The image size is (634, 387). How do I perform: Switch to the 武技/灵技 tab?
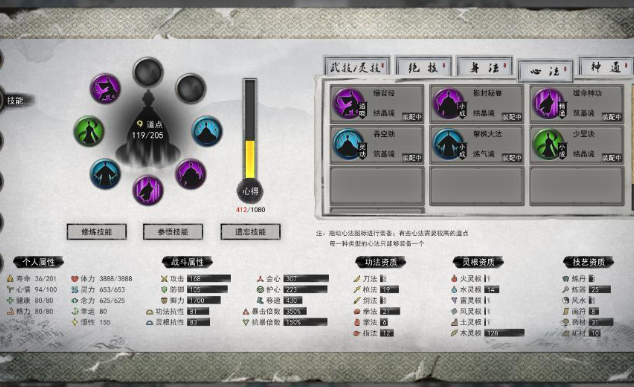click(357, 67)
